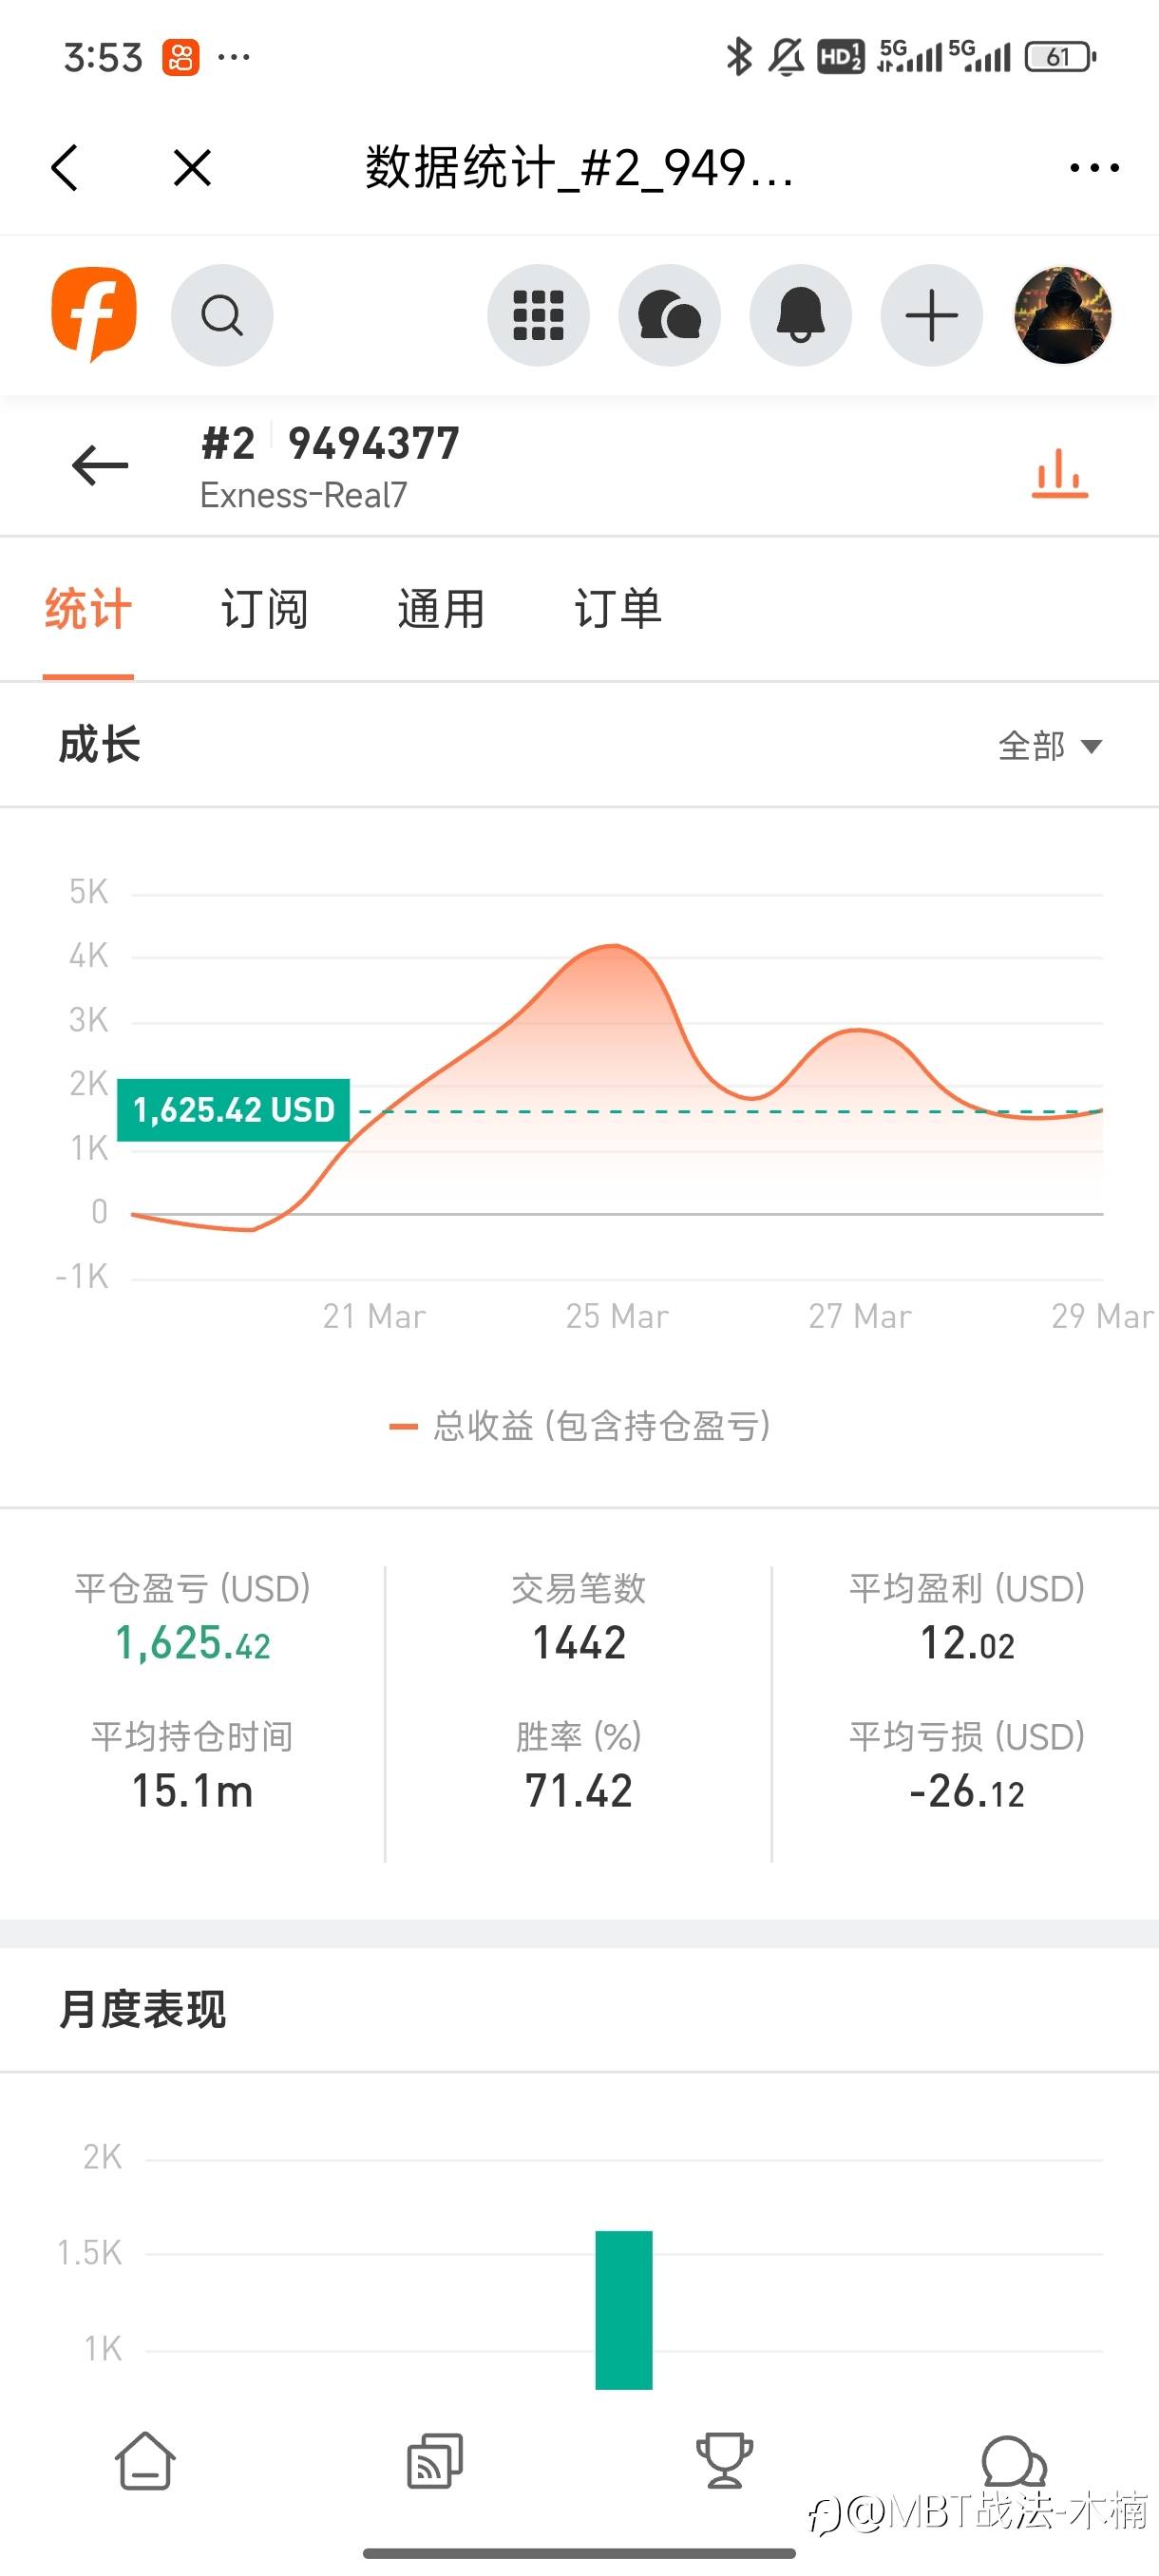Open the trophy ranking bottom icon

724,2461
